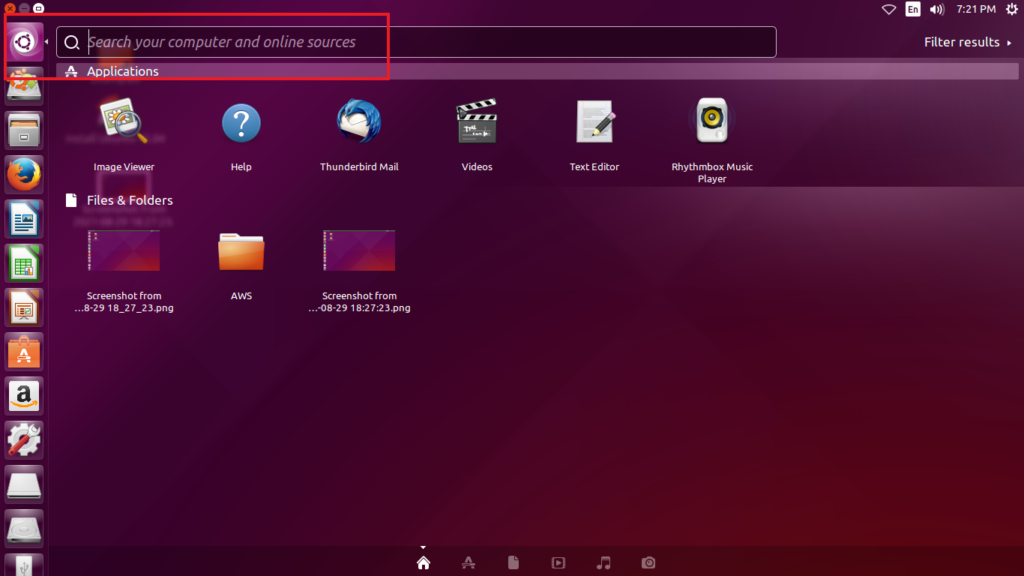Switch to the Music lens tab
The height and width of the screenshot is (576, 1024).
pos(603,563)
